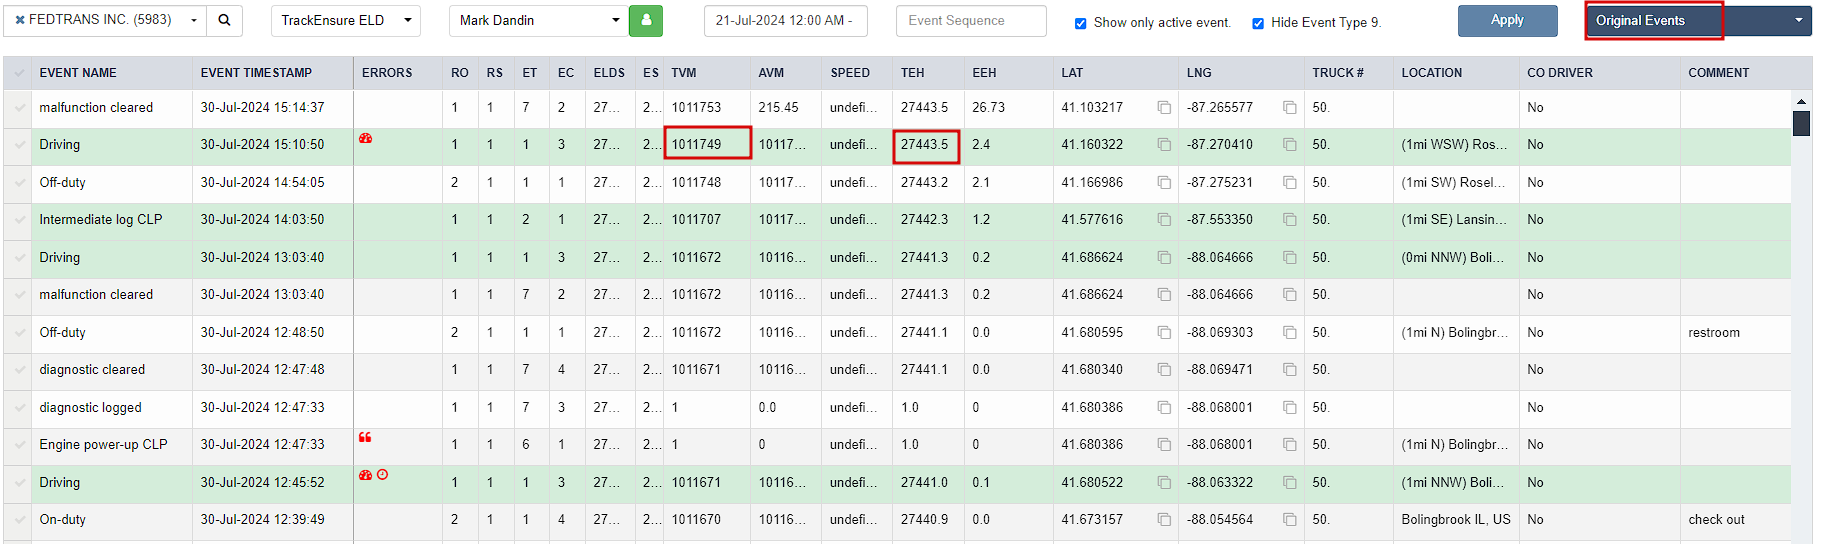The height and width of the screenshot is (544, 1827).
Task: Select TVM value 1011753
Action: point(696,108)
